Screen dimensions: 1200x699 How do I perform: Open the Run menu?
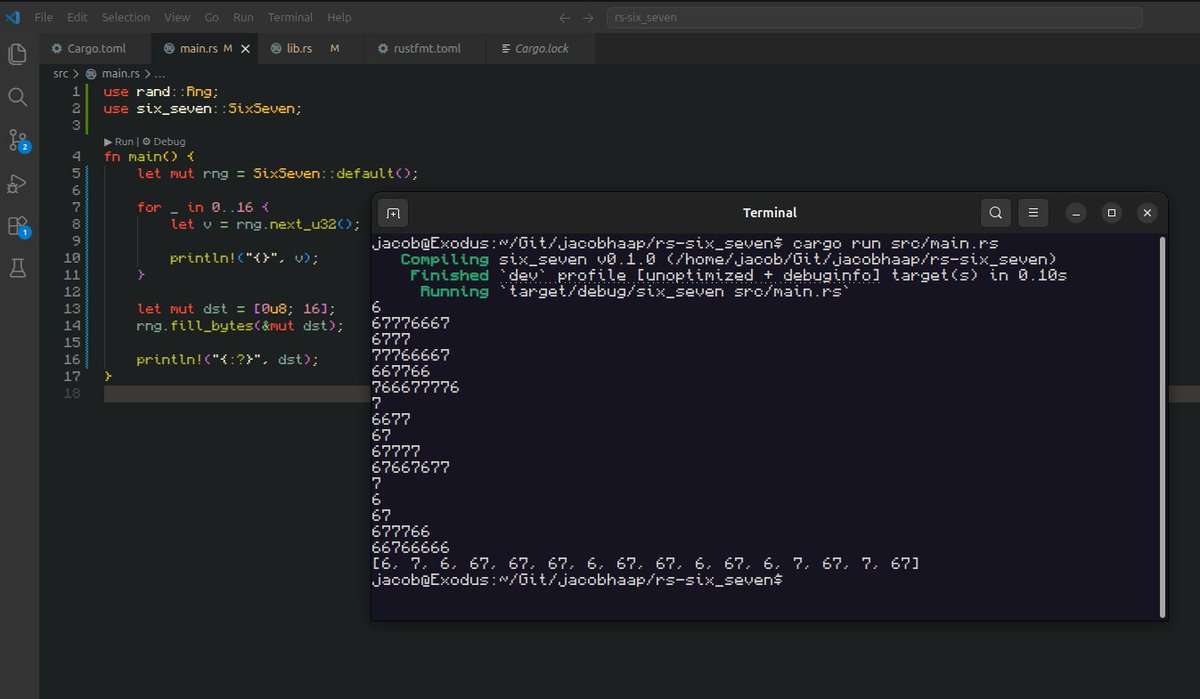pos(243,17)
